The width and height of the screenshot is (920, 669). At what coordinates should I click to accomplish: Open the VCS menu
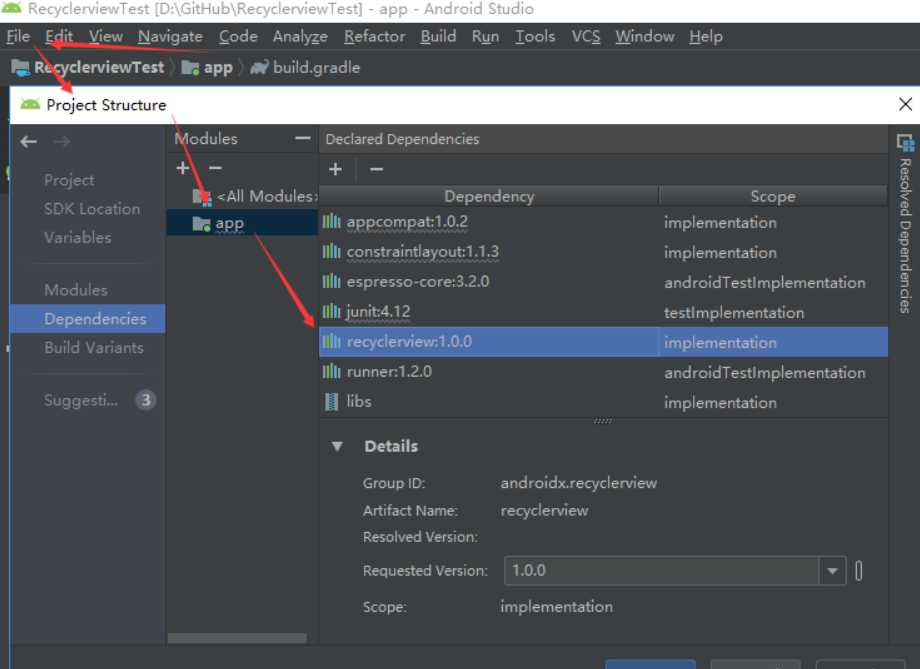pos(586,36)
